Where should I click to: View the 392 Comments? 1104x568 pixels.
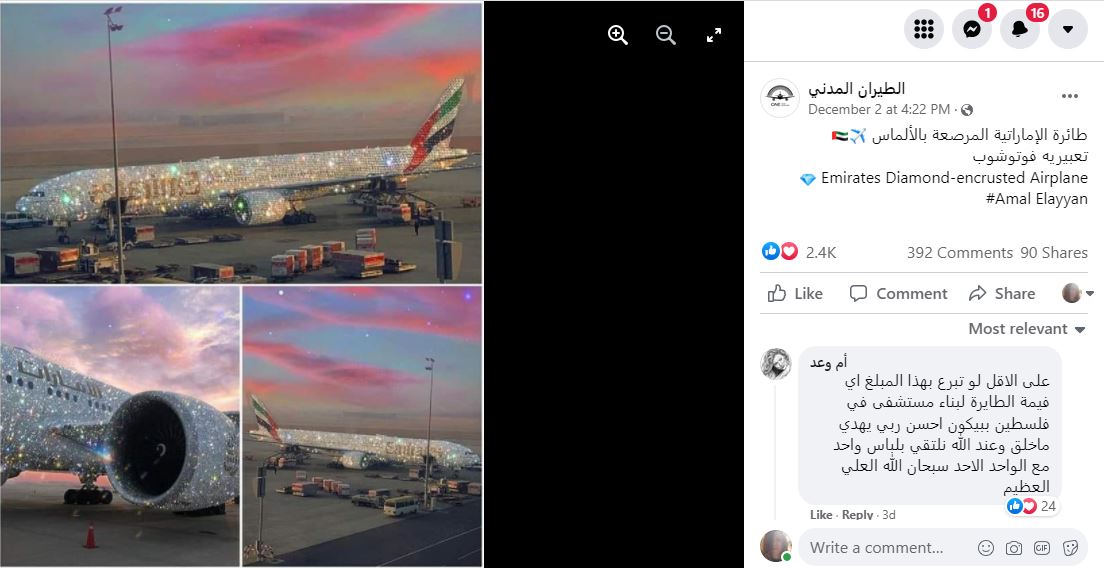[960, 252]
